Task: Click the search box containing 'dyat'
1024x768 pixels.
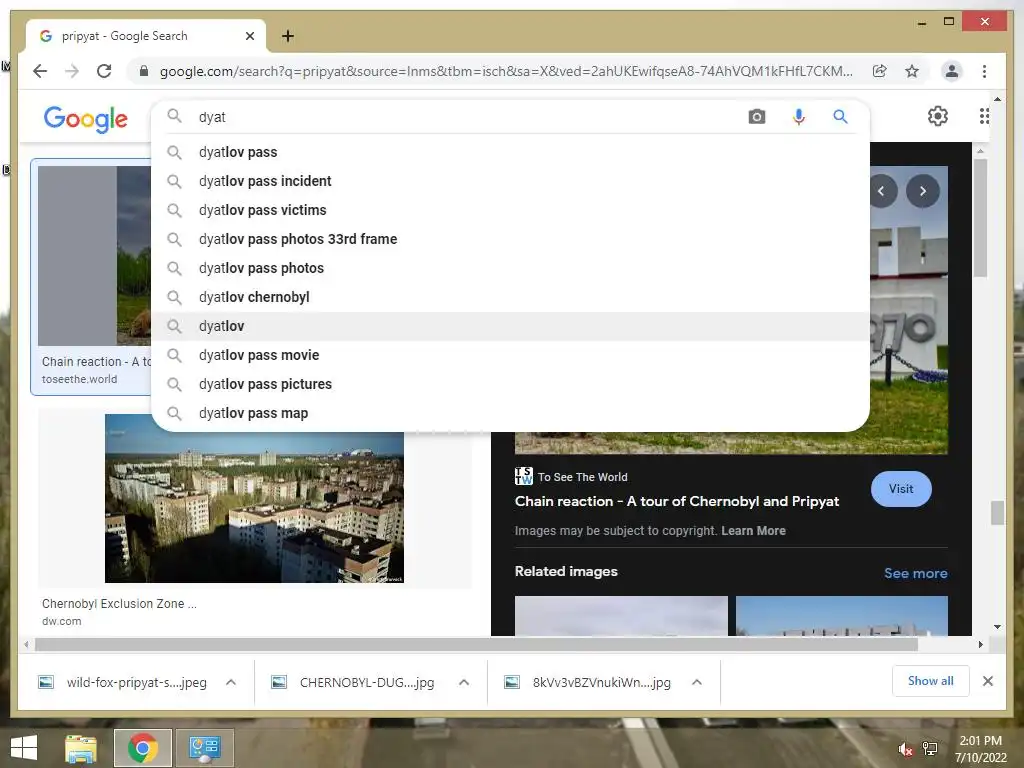Action: point(470,117)
